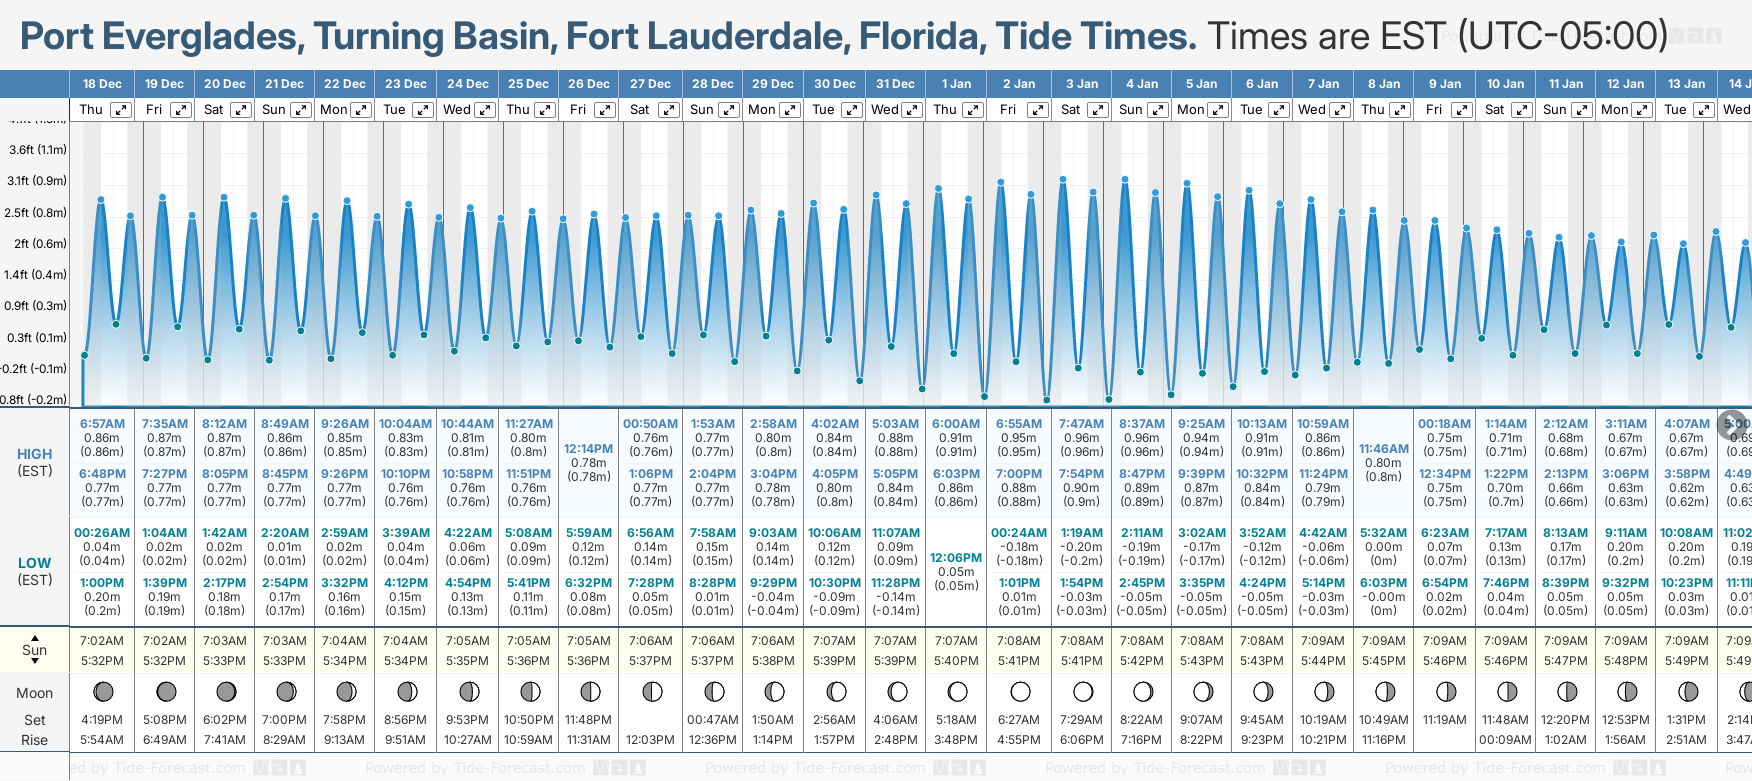Click the expand icon beside Sun 21 Dec
Image resolution: width=1752 pixels, height=781 pixels.
[x=301, y=110]
